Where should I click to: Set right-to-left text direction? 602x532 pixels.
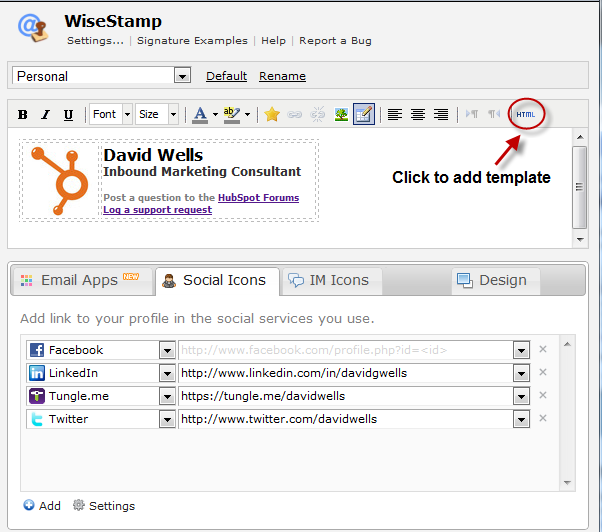point(494,114)
